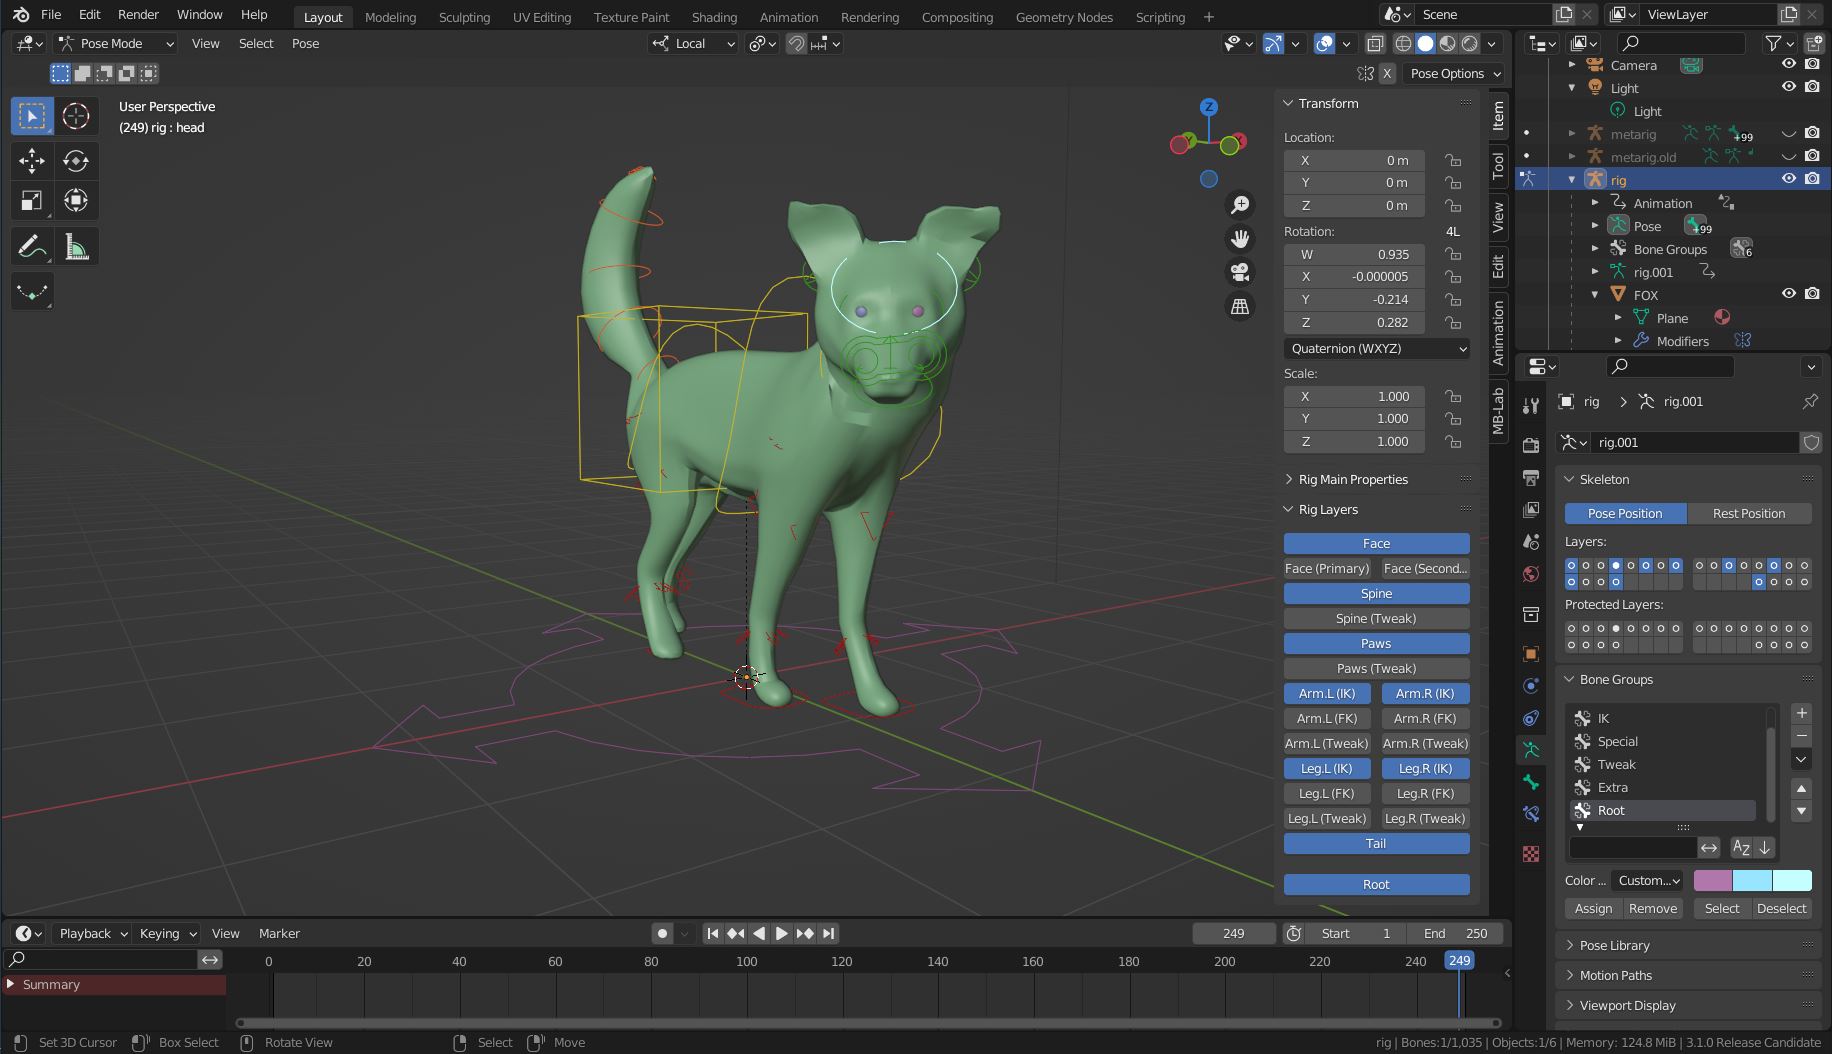Toggle the Face rig layer
Viewport: 1832px width, 1054px height.
(1376, 543)
